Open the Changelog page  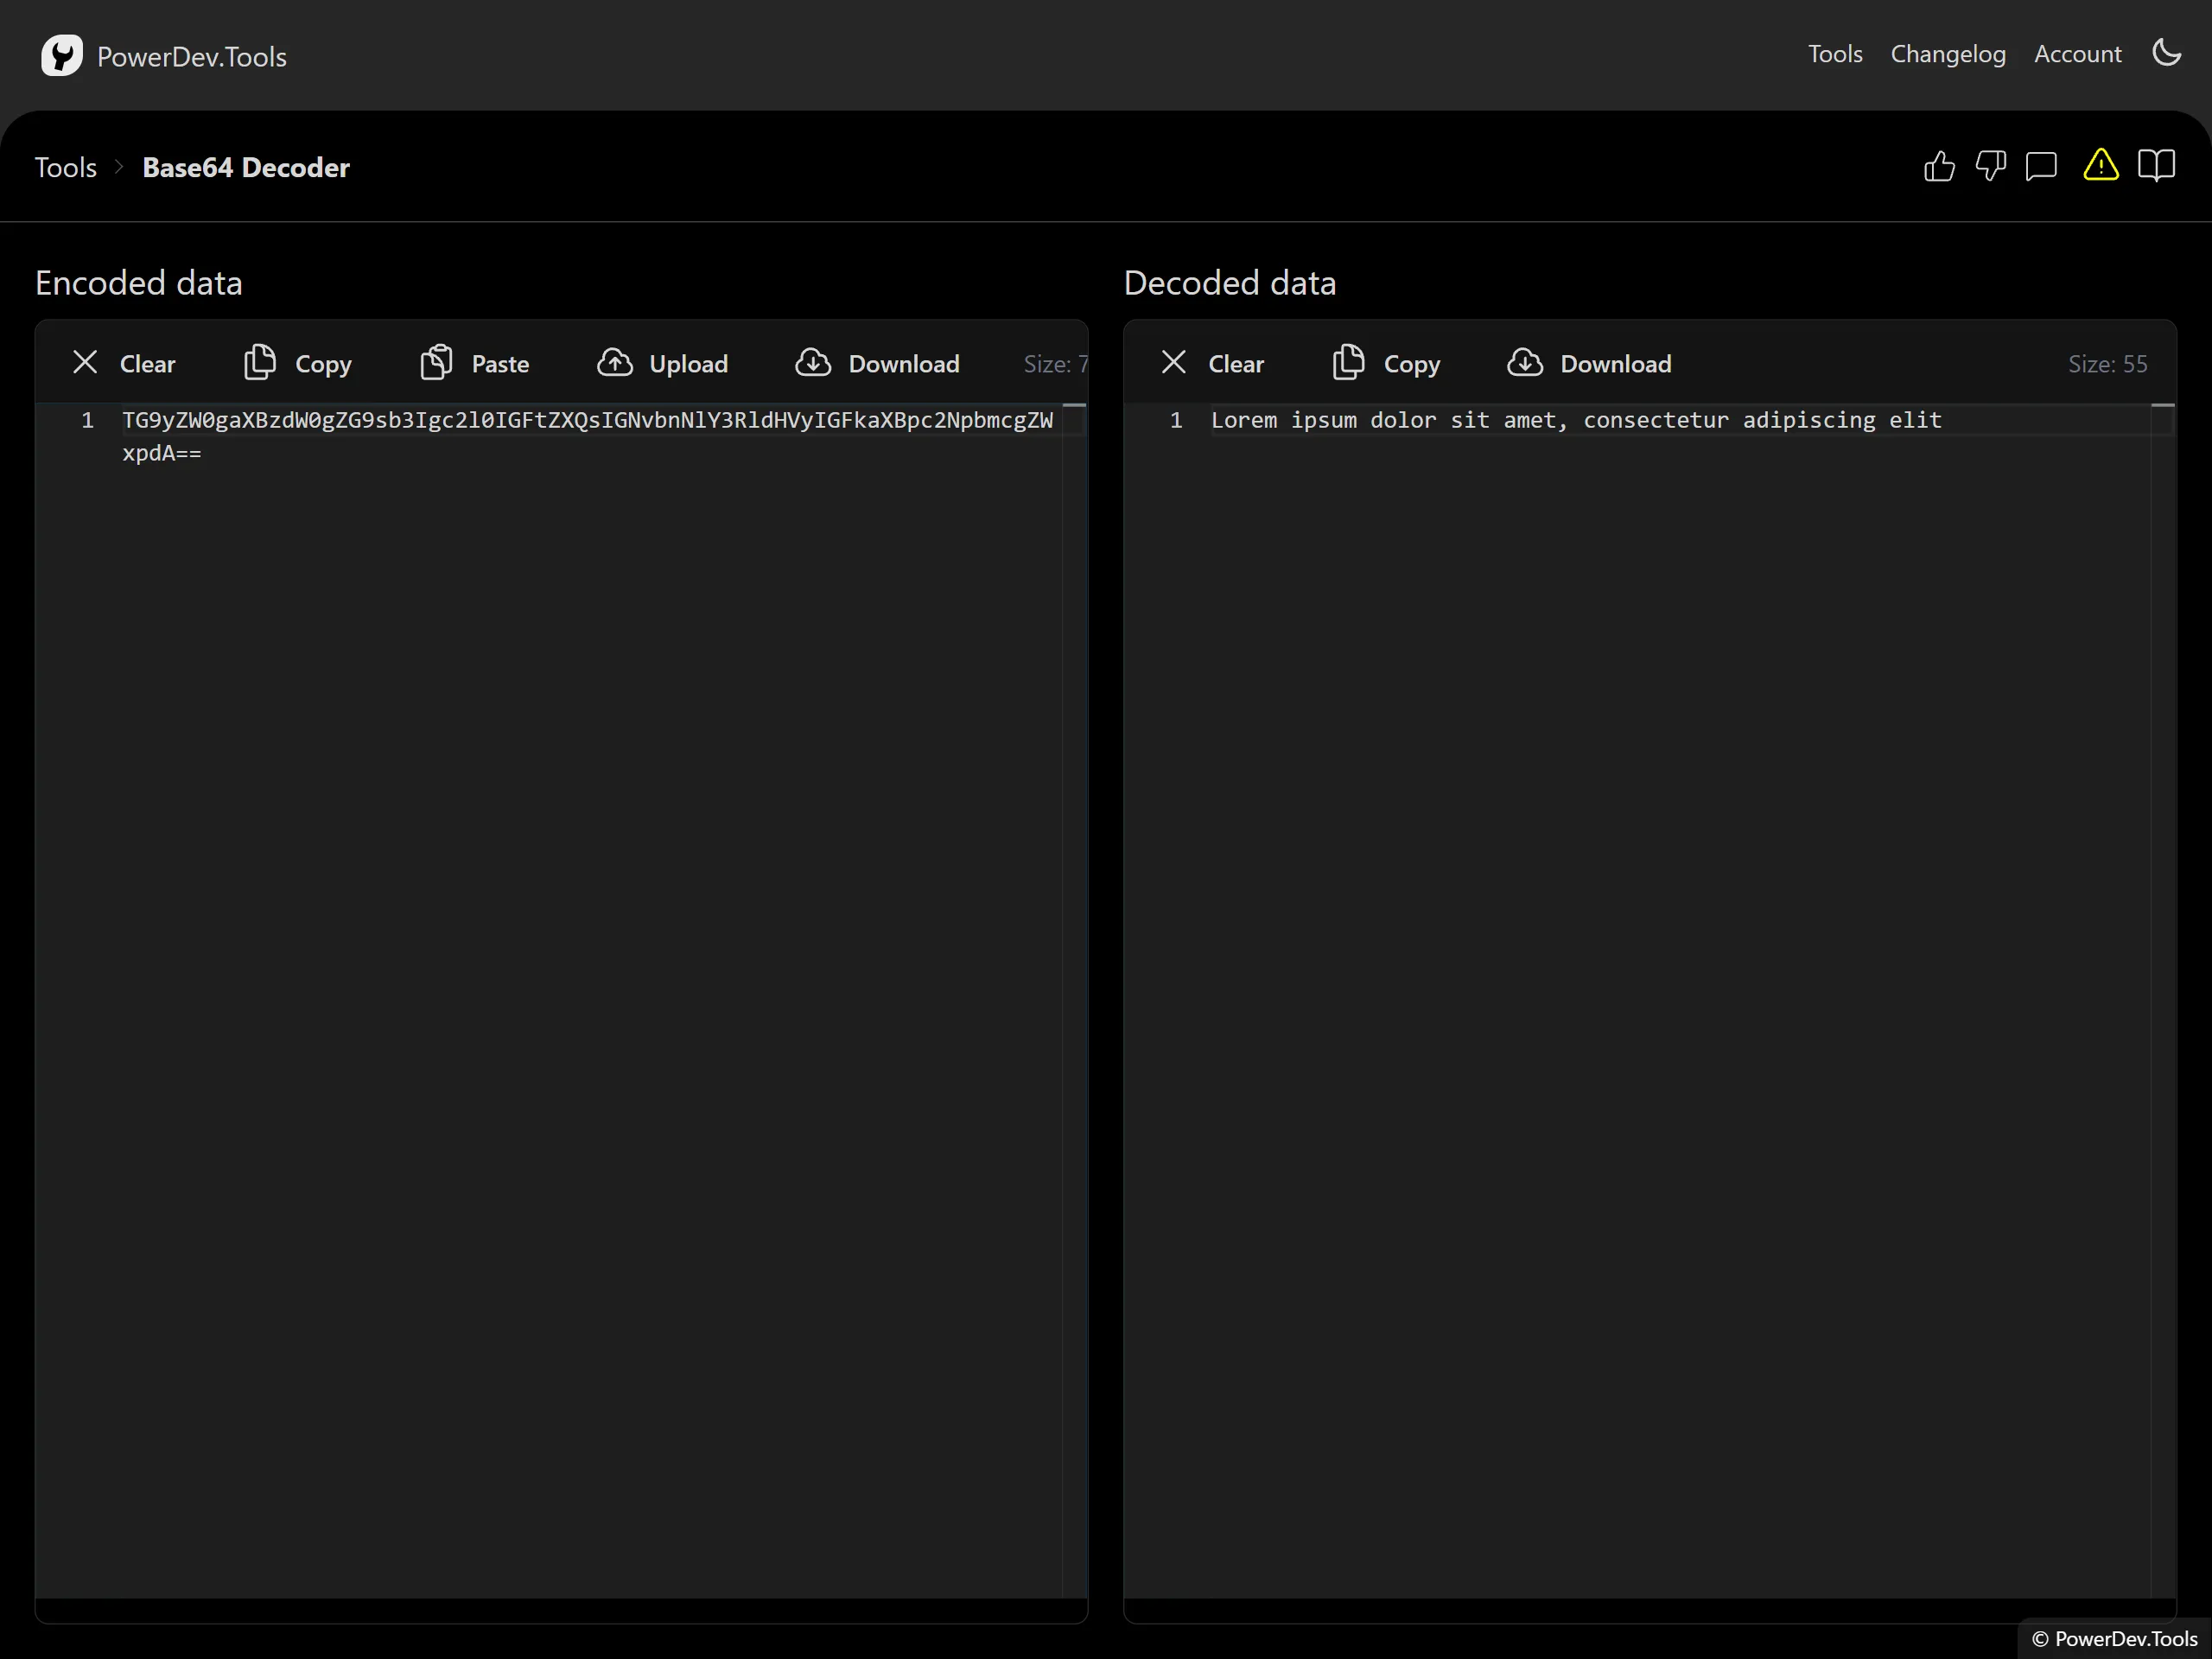(x=1947, y=54)
